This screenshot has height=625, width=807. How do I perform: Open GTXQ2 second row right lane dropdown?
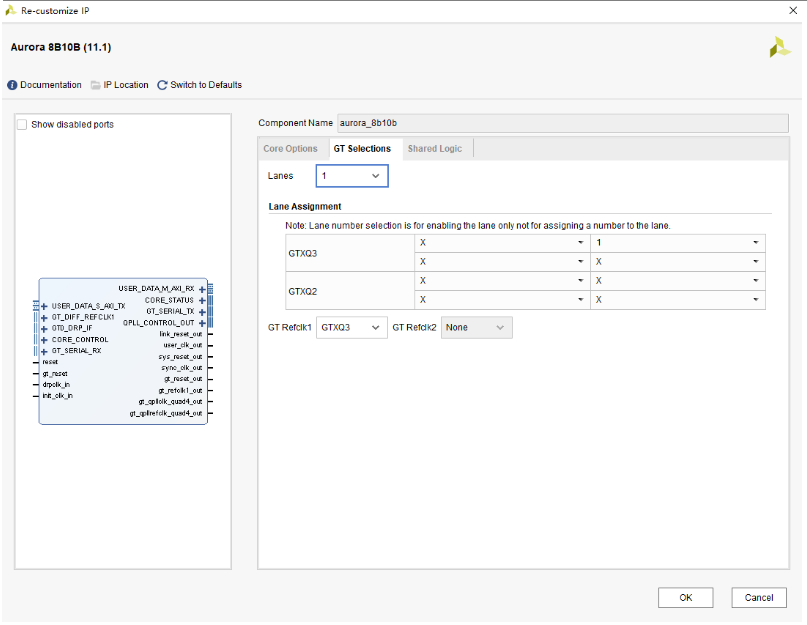pyautogui.click(x=678, y=300)
